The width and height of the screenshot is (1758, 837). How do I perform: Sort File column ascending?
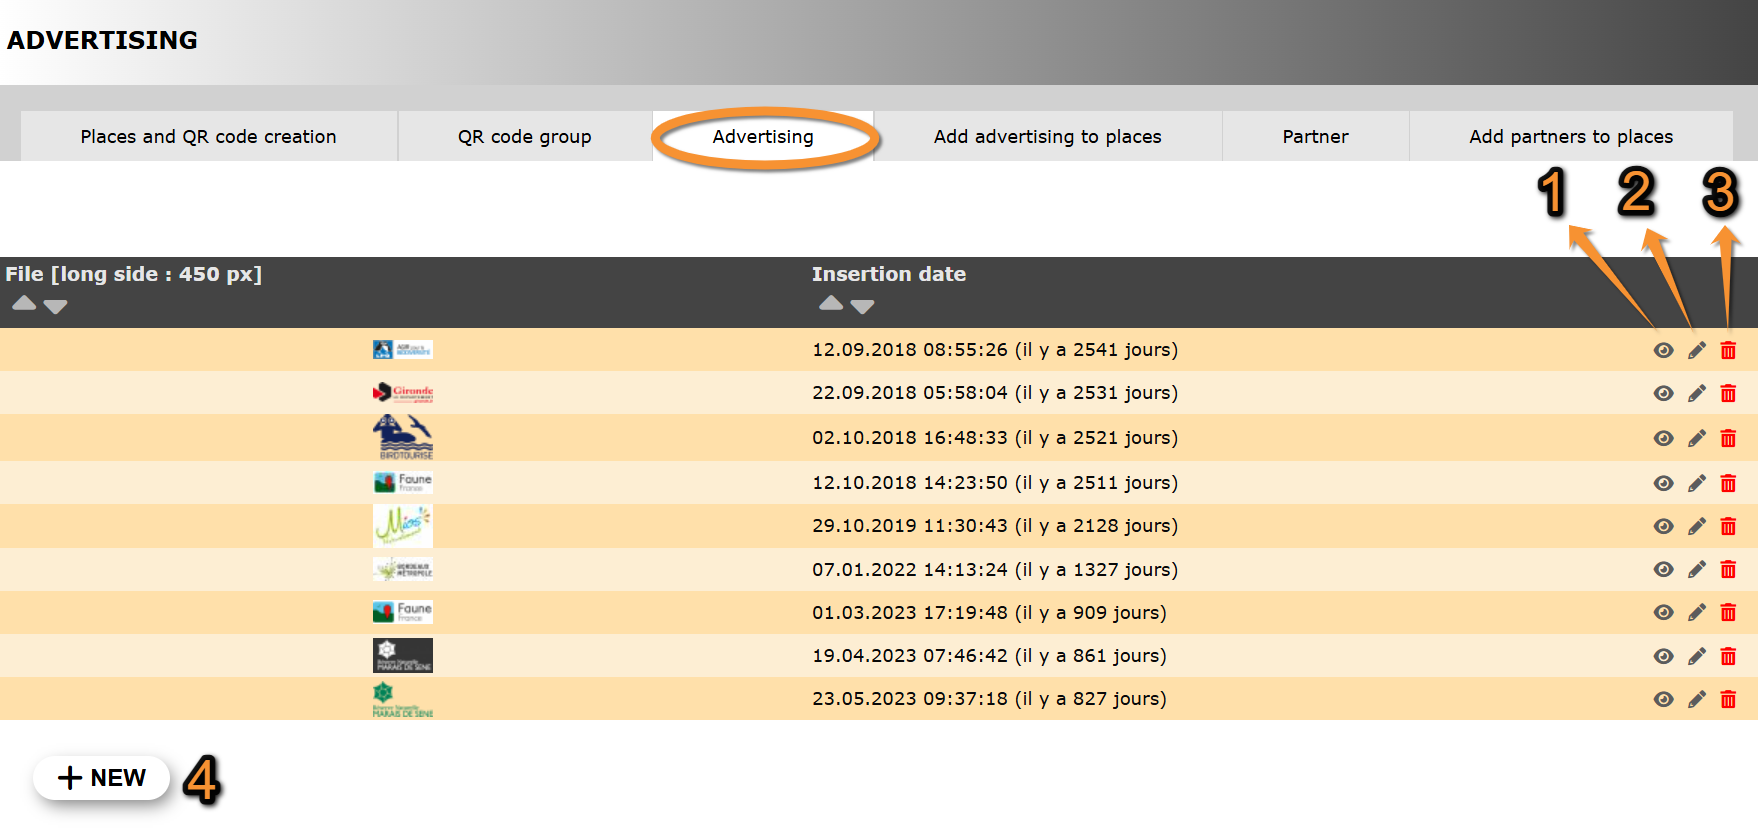point(24,303)
